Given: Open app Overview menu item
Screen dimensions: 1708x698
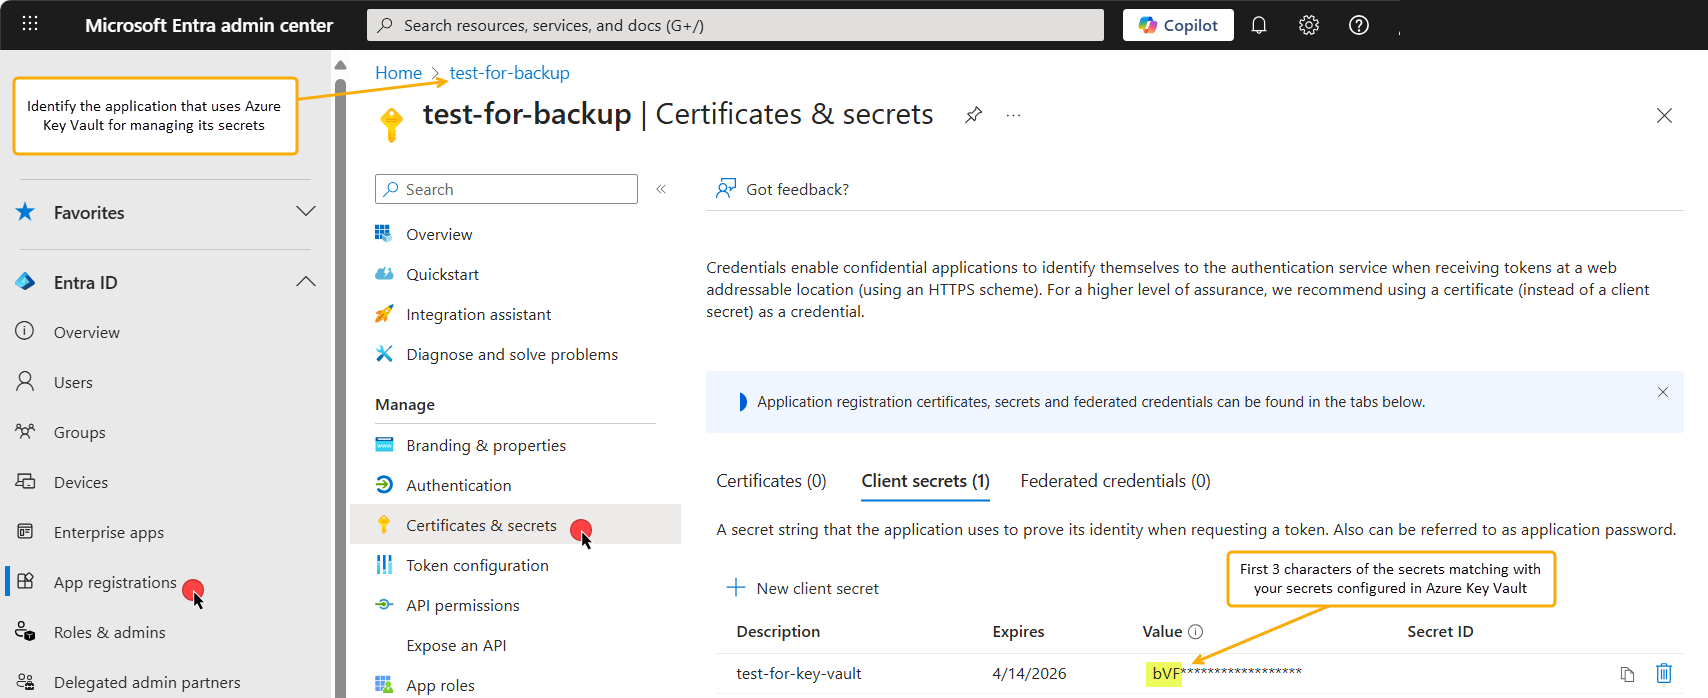Looking at the screenshot, I should coord(439,234).
